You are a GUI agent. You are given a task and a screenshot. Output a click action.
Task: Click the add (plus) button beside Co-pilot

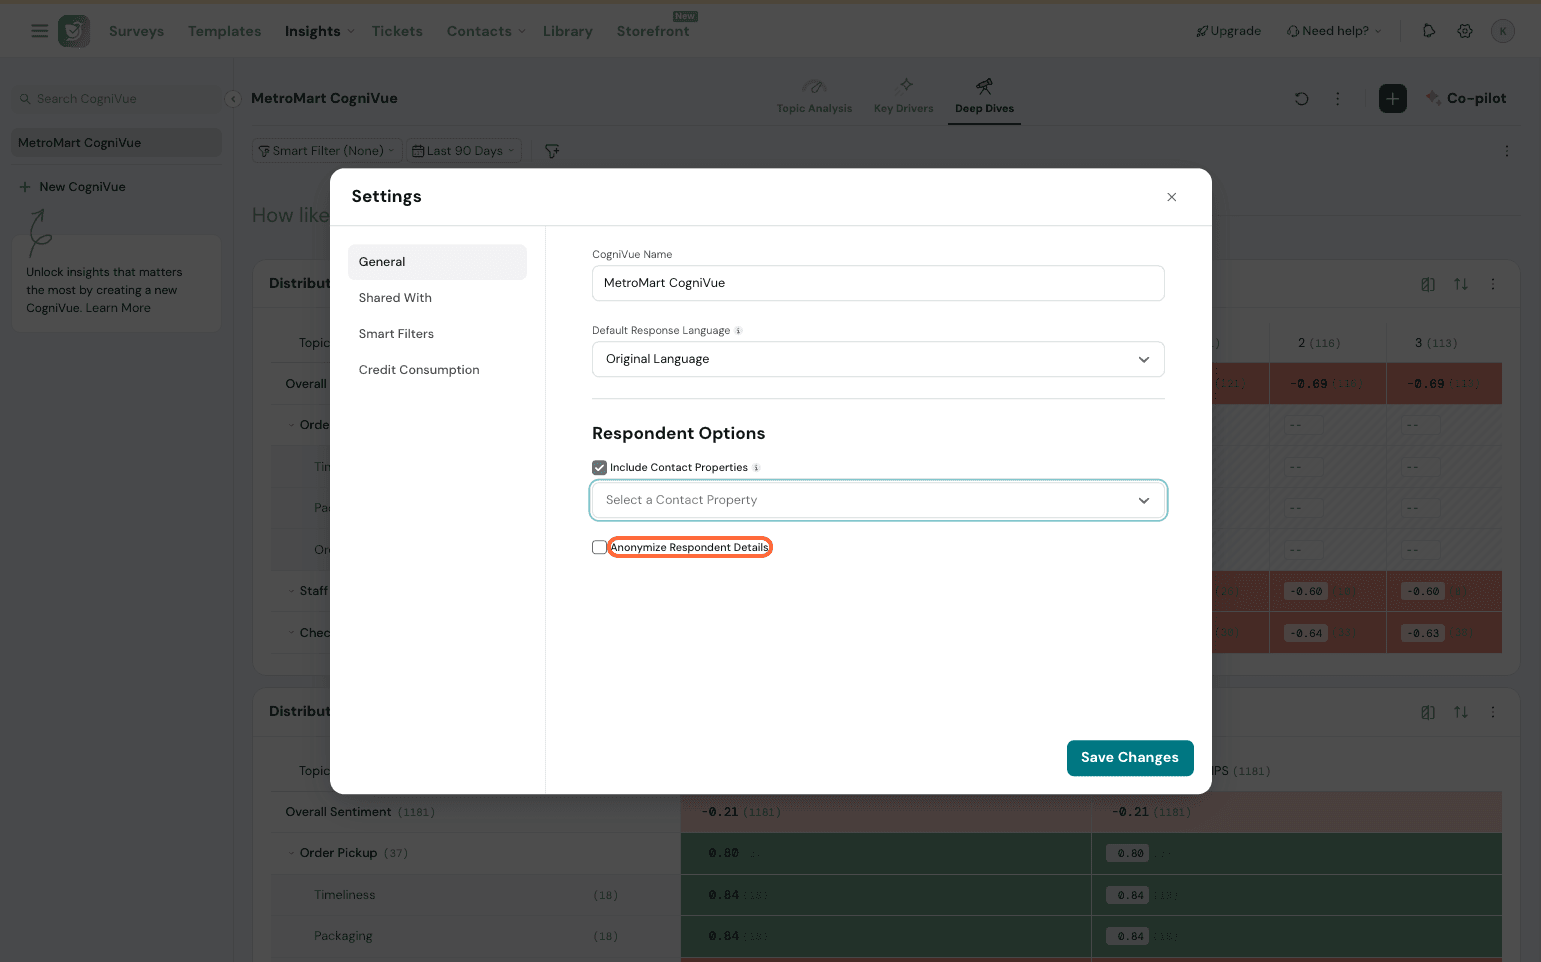pyautogui.click(x=1392, y=99)
